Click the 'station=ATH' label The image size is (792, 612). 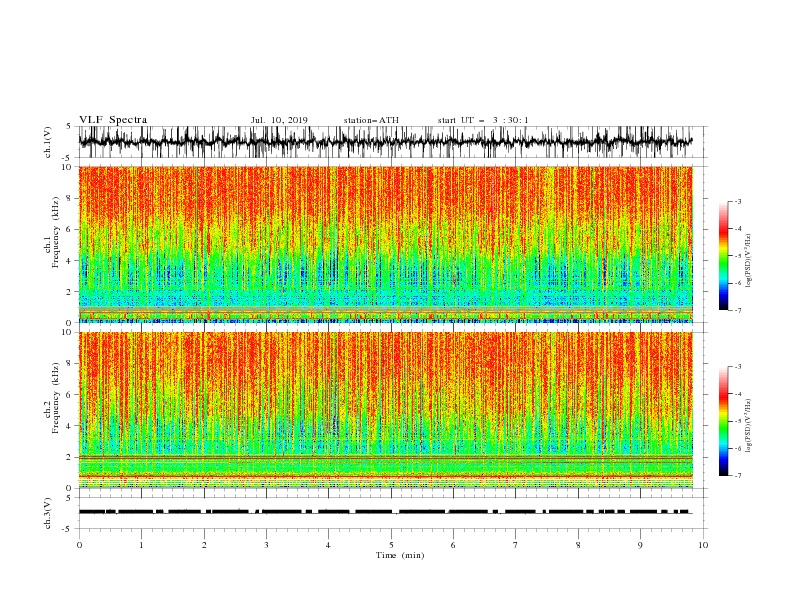pyautogui.click(x=371, y=120)
